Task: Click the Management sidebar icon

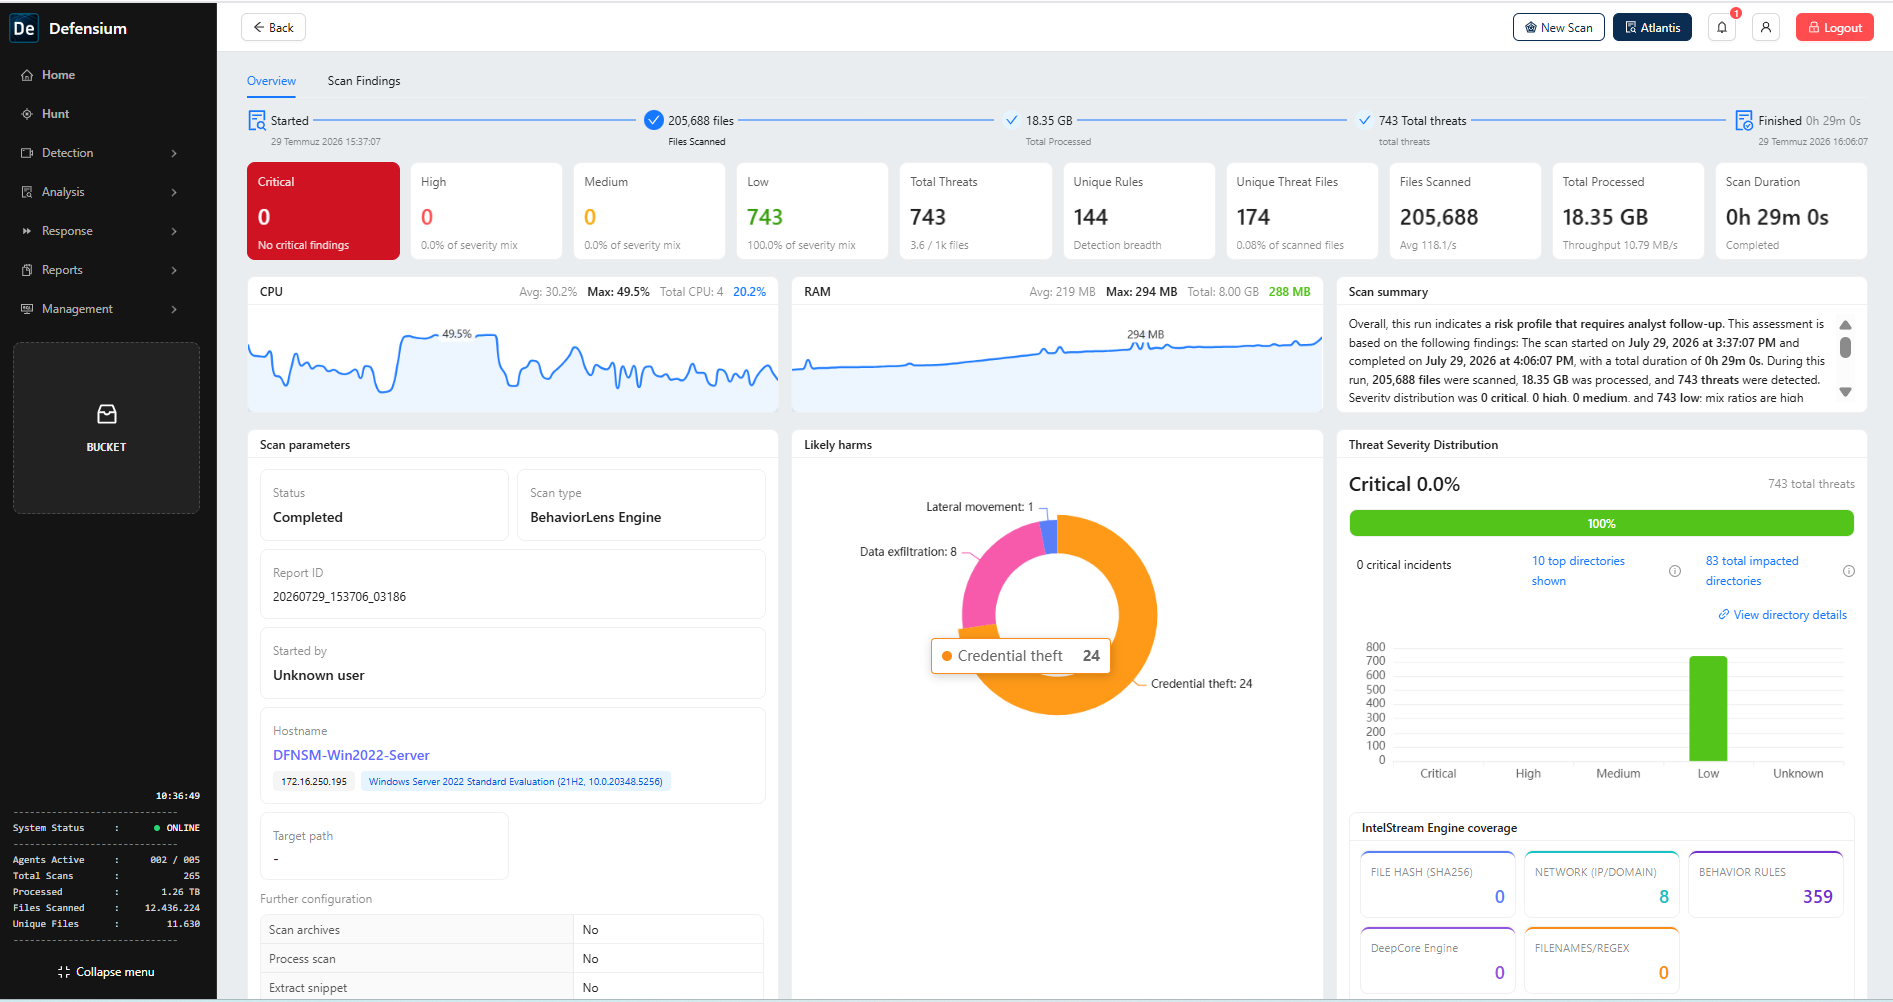Action: coord(27,309)
